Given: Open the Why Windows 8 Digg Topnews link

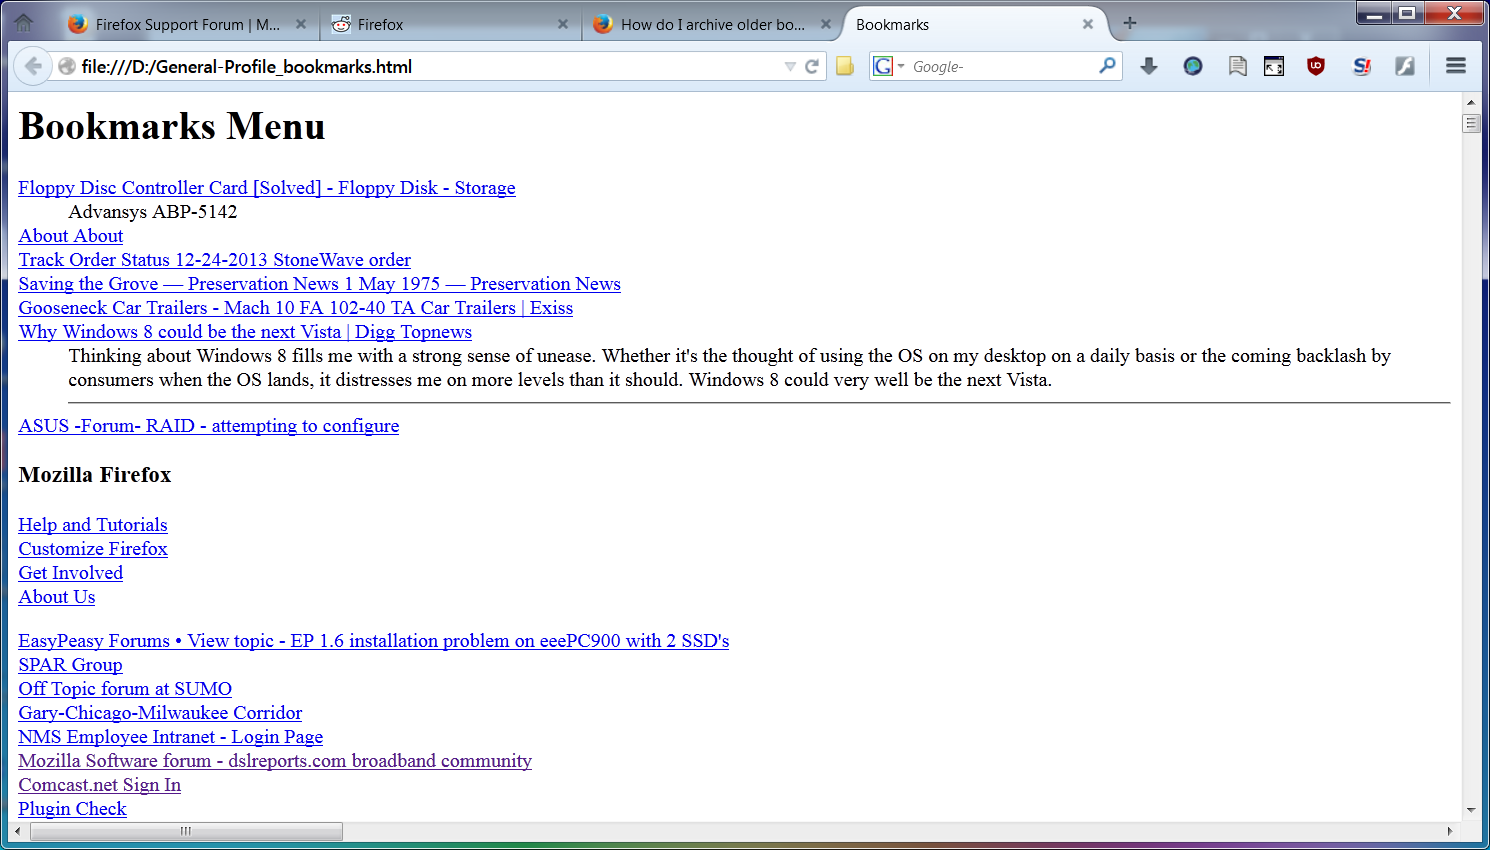Looking at the screenshot, I should tap(245, 332).
